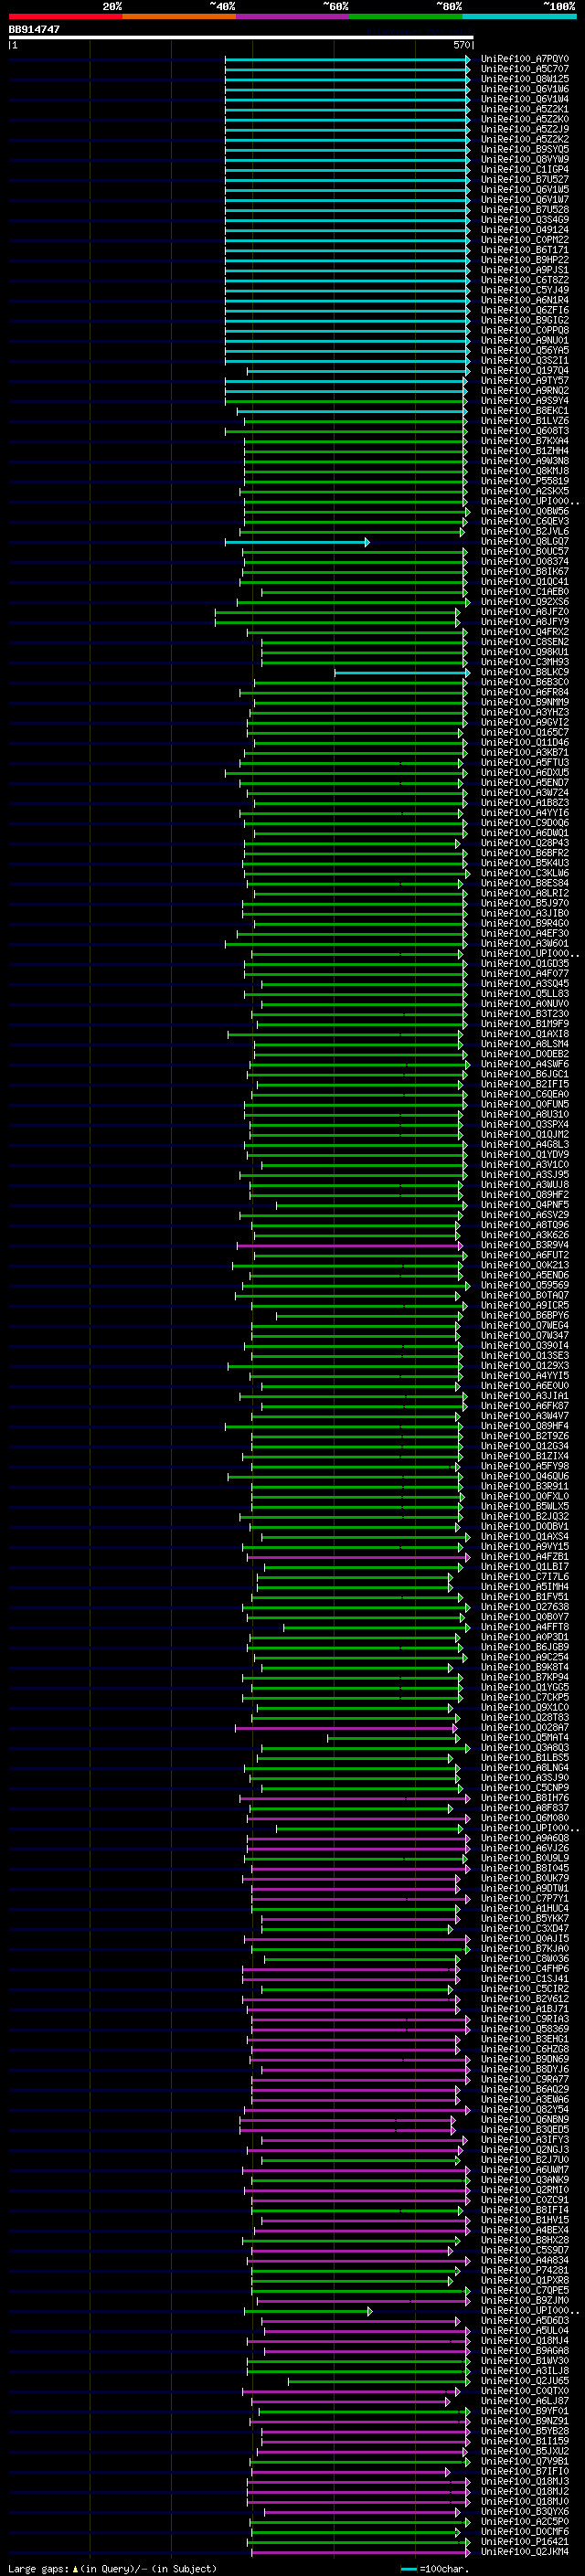Select hit label UniRef100_C5YJ49
This screenshot has height=2576, width=585.
pyautogui.click(x=525, y=290)
